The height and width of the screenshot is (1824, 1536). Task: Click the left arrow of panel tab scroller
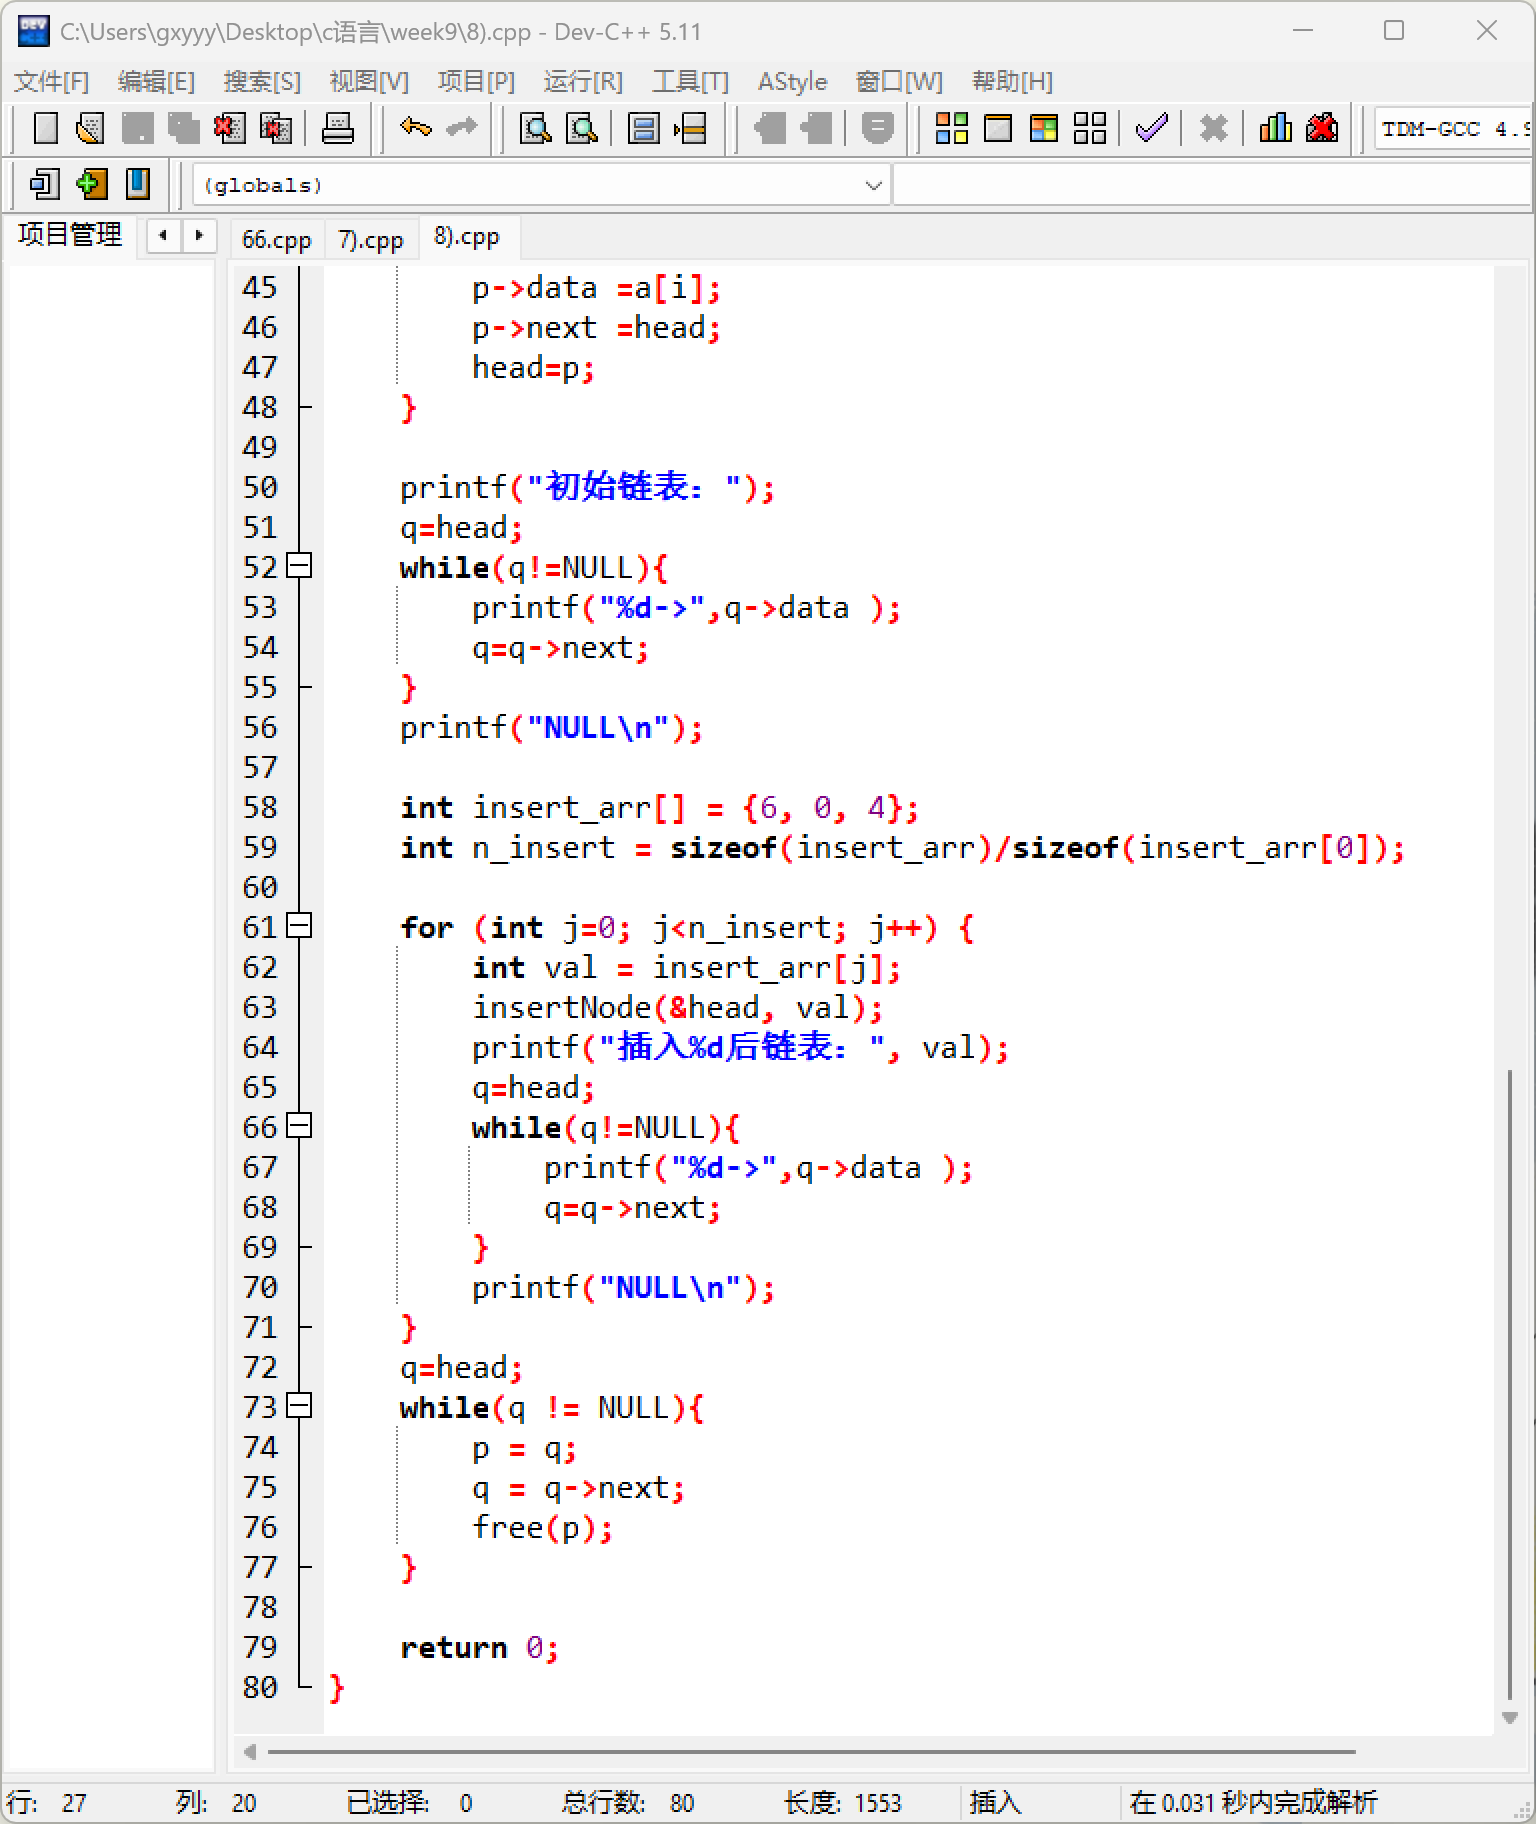[163, 236]
